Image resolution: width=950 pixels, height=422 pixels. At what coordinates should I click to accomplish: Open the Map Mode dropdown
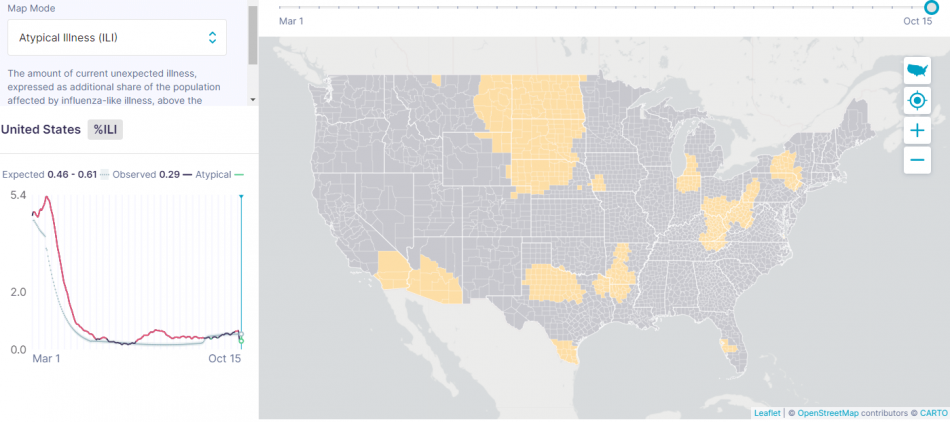coord(116,38)
